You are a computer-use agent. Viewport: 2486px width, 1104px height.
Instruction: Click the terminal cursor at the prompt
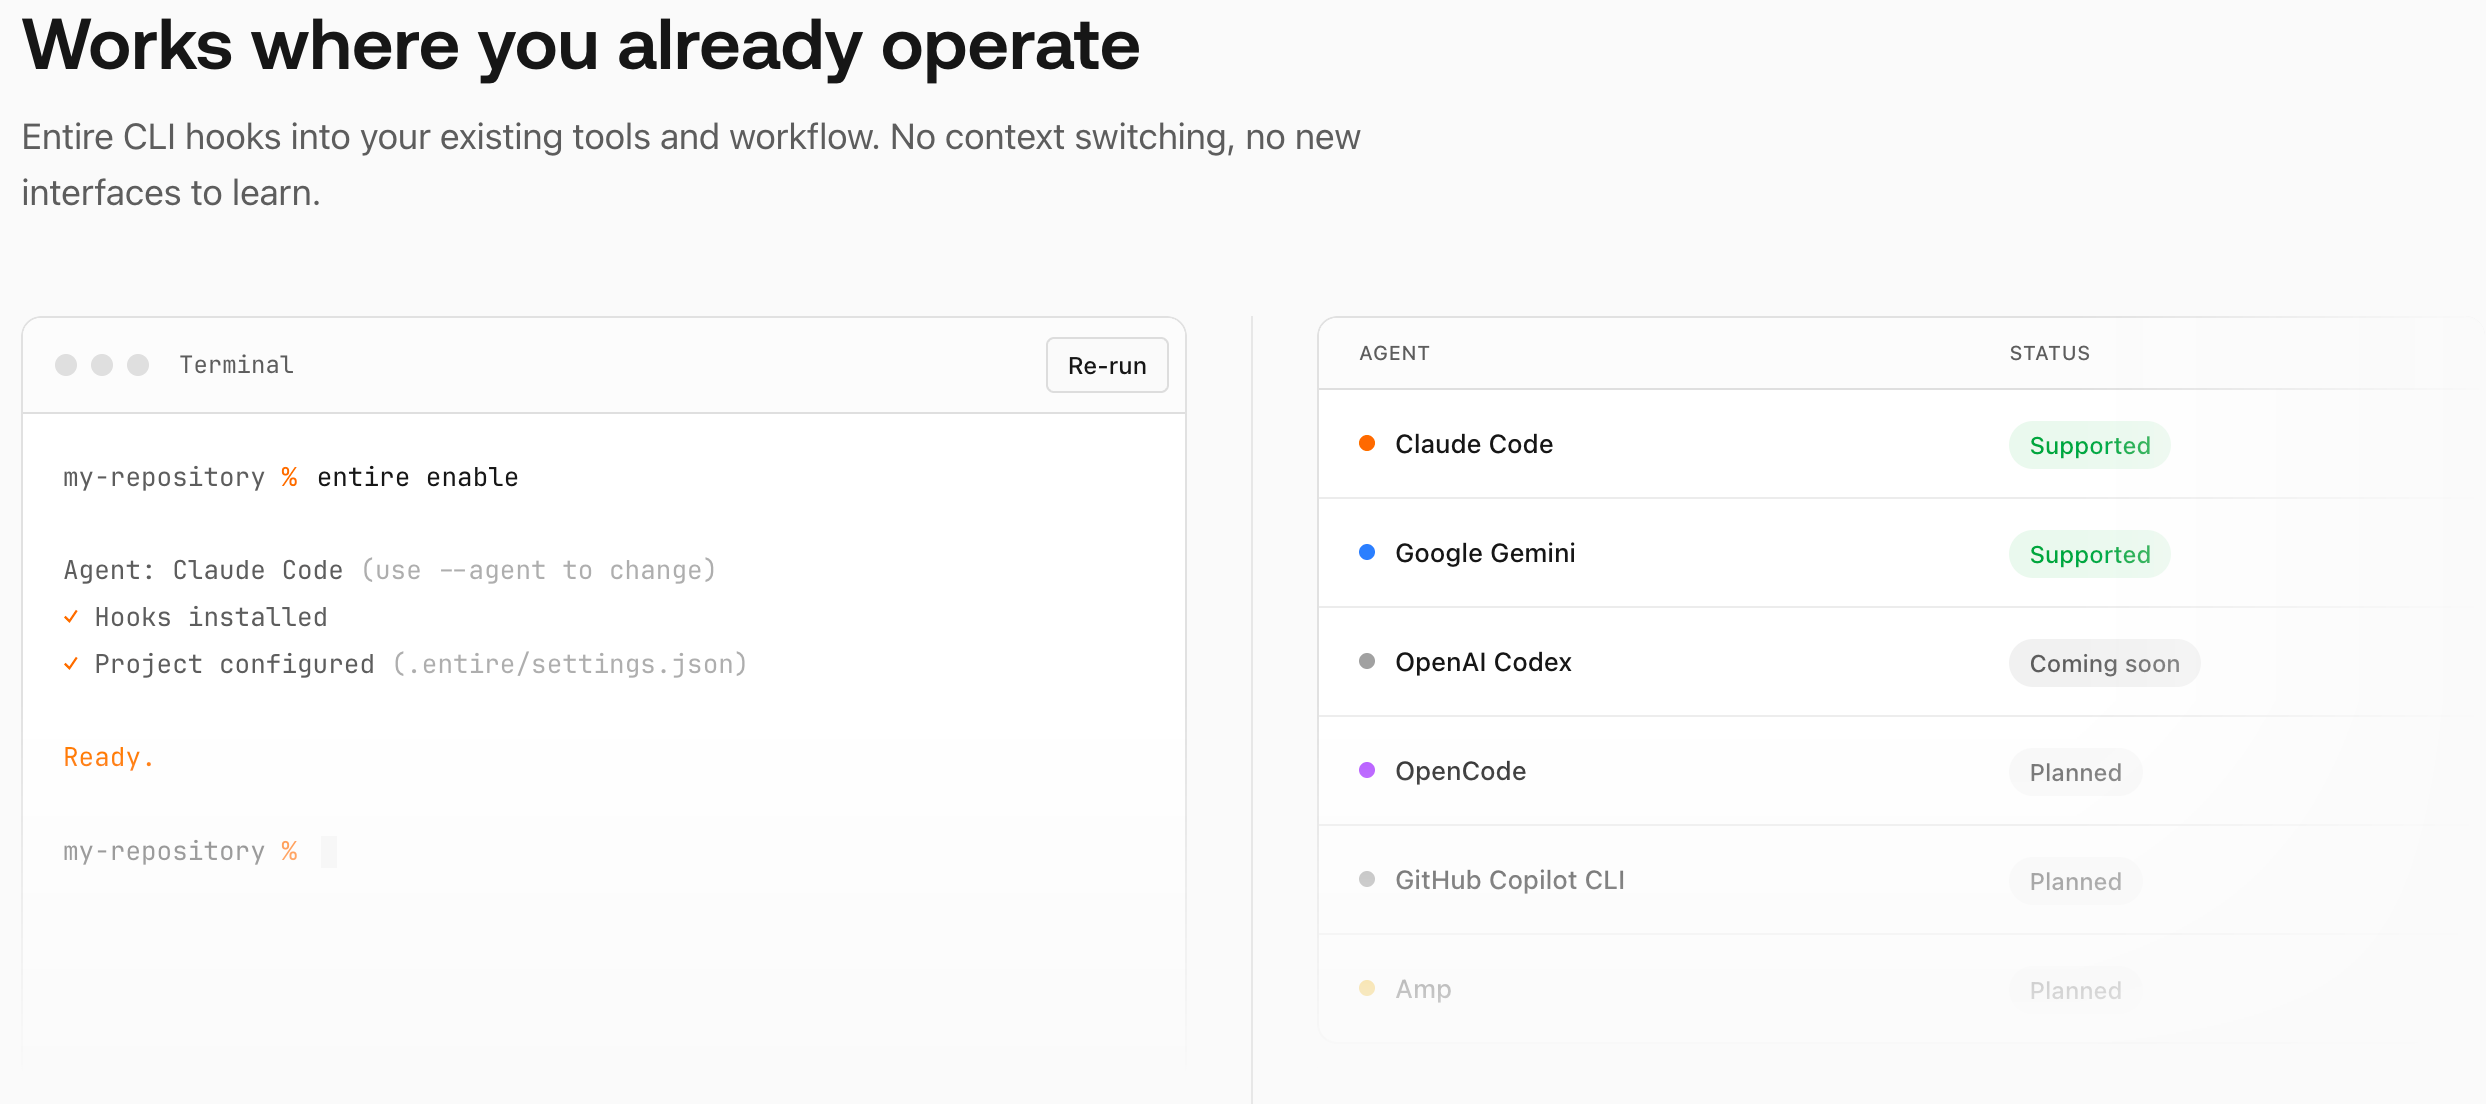pos(329,851)
